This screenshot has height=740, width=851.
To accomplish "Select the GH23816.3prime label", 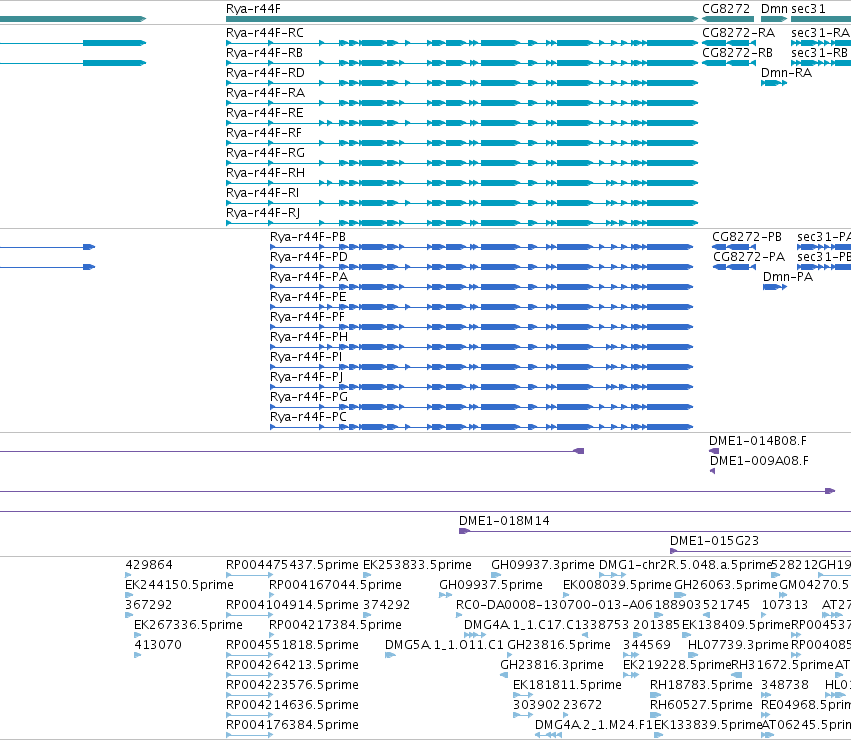I will click(x=552, y=666).
